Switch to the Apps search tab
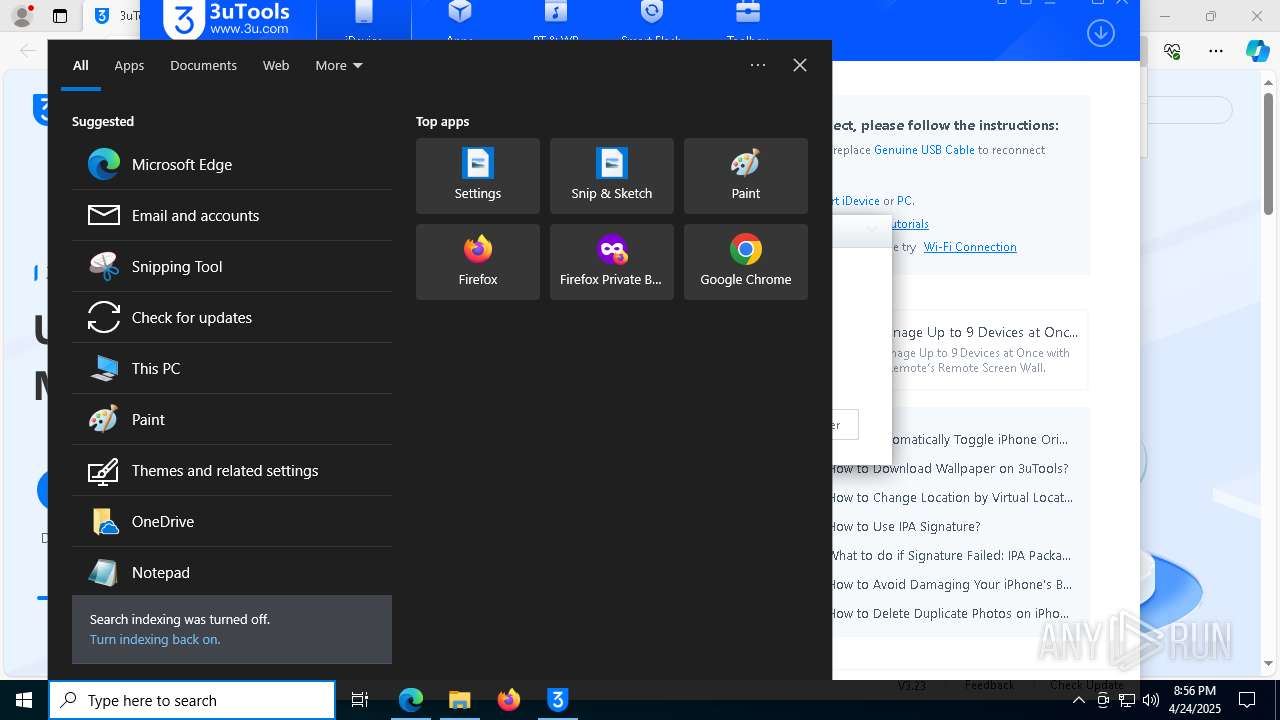The width and height of the screenshot is (1280, 720). point(129,65)
